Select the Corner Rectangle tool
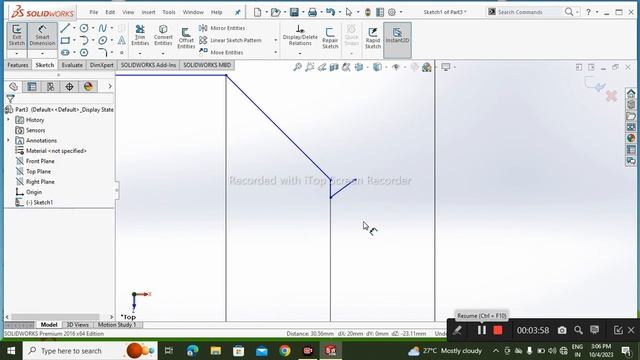 coord(65,40)
